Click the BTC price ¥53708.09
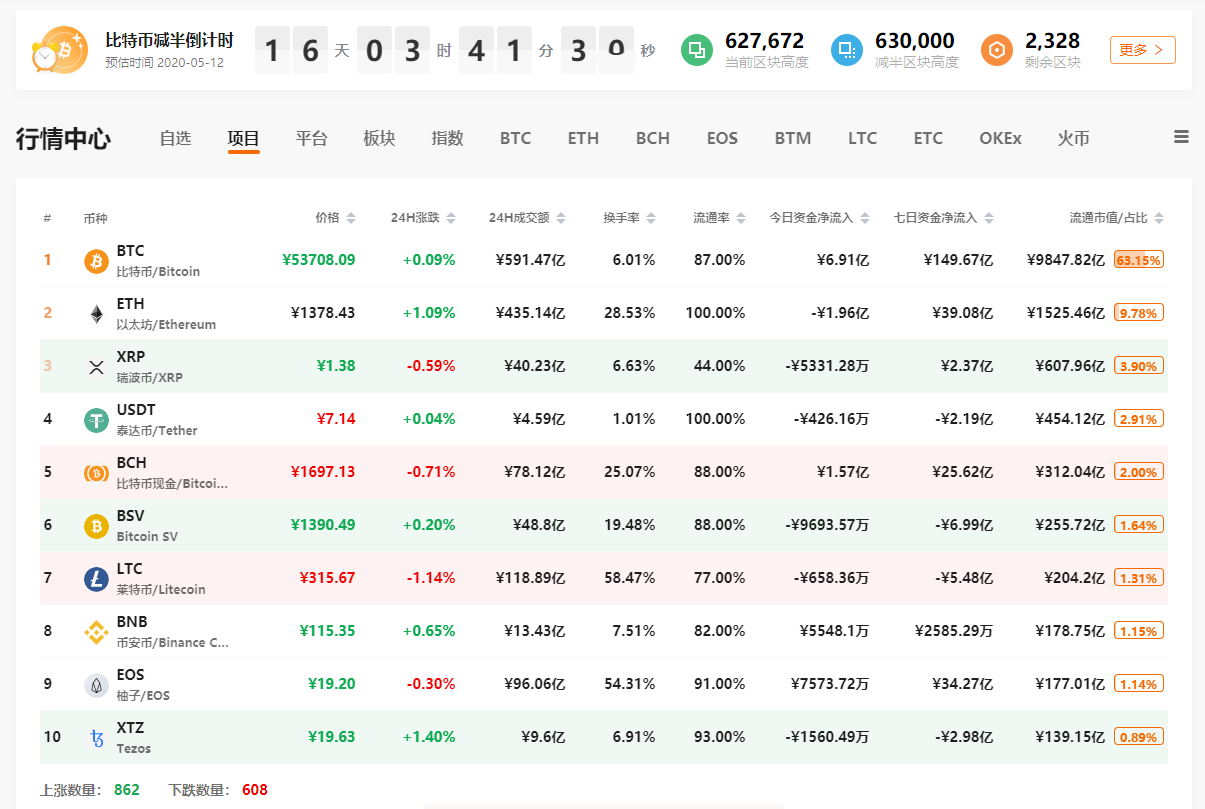Viewport: 1205px width, 809px height. tap(319, 260)
